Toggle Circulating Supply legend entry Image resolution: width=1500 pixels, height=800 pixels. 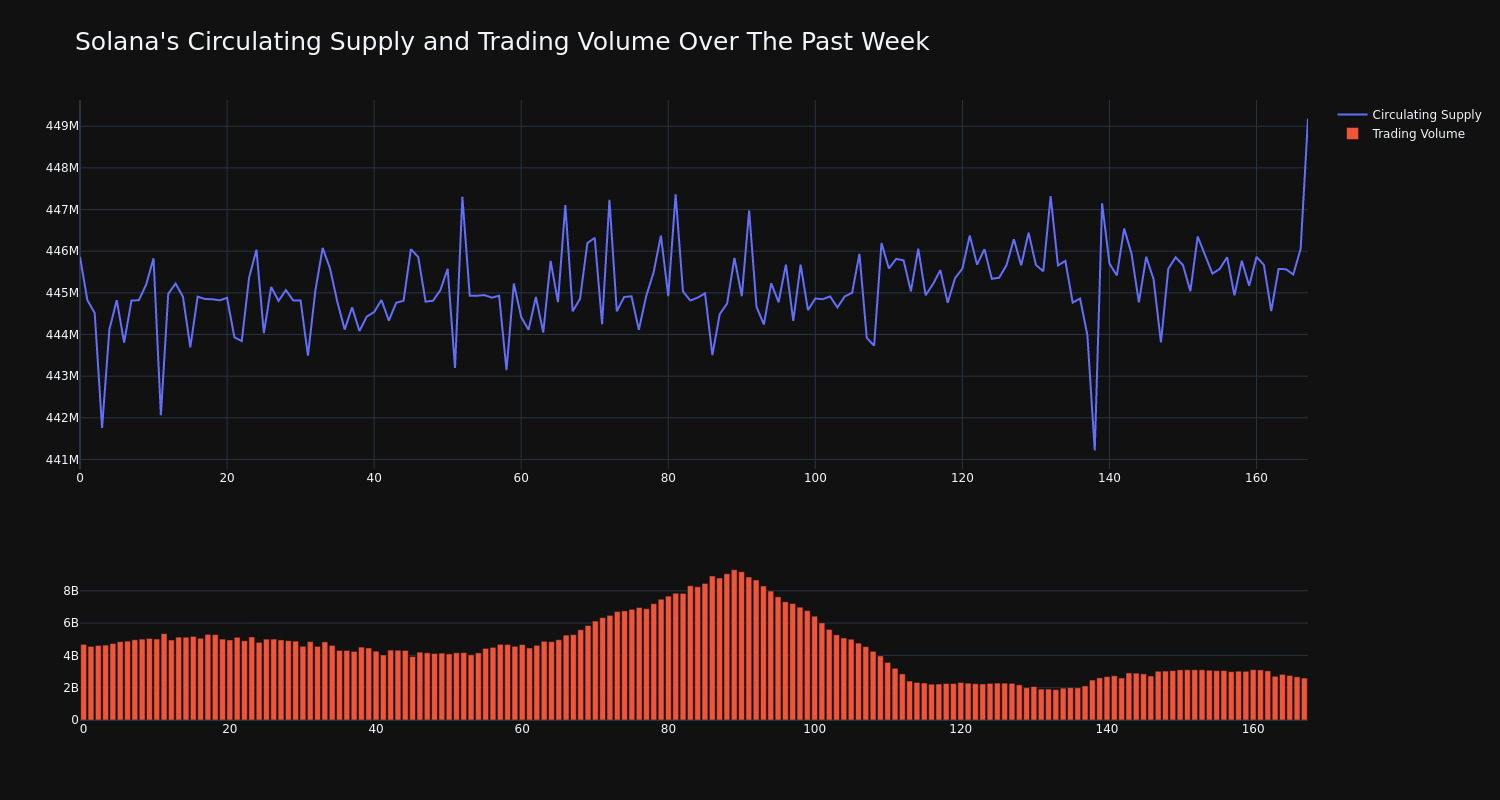pos(1409,115)
